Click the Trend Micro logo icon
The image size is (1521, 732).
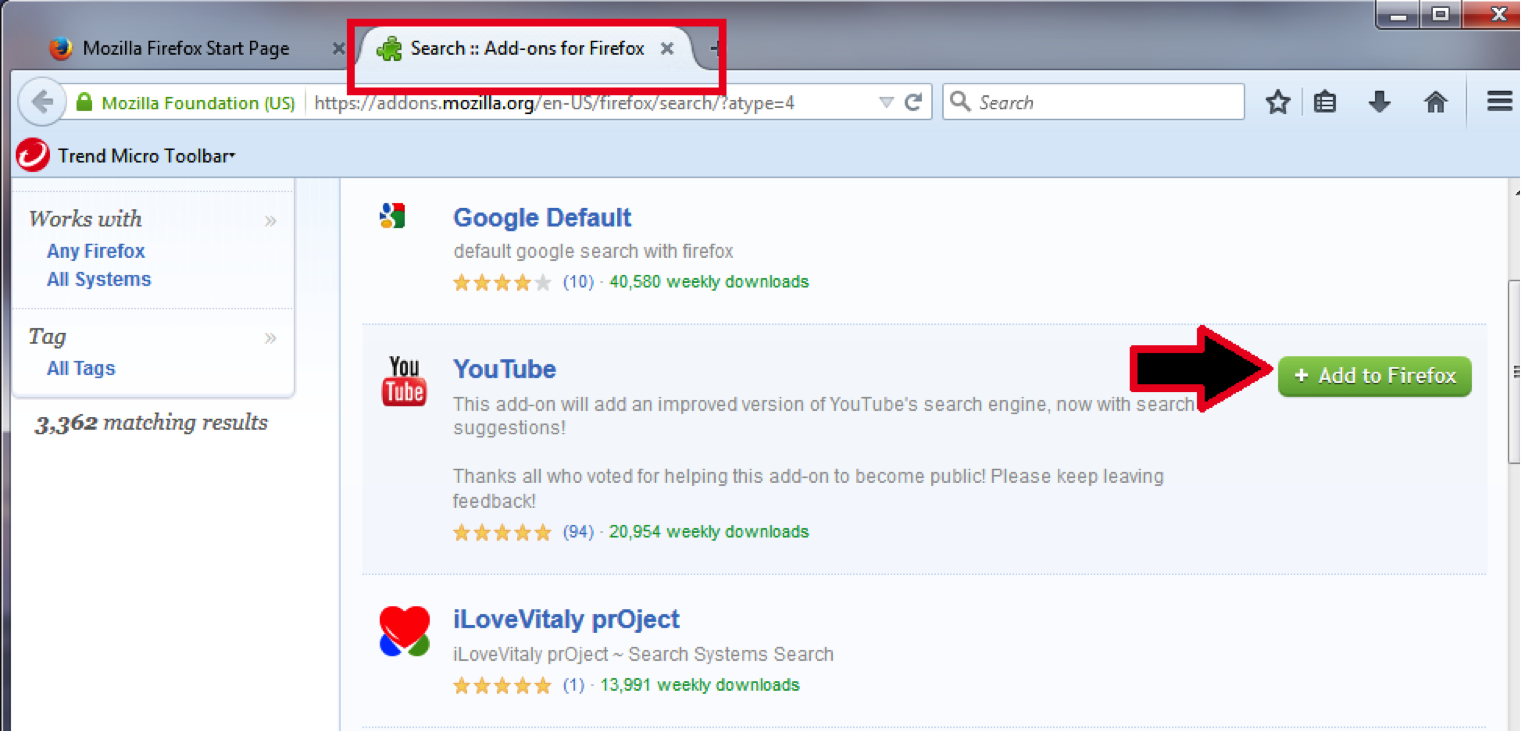point(33,155)
